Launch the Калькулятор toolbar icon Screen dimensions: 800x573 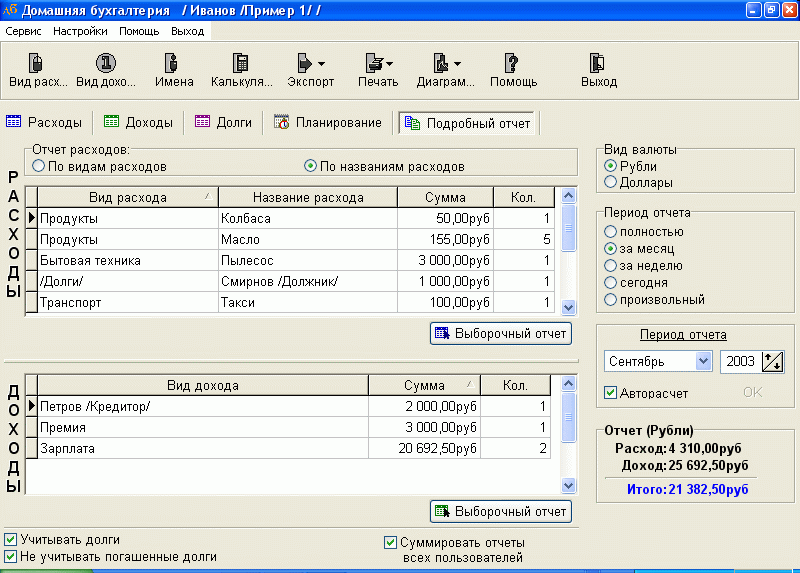point(241,70)
